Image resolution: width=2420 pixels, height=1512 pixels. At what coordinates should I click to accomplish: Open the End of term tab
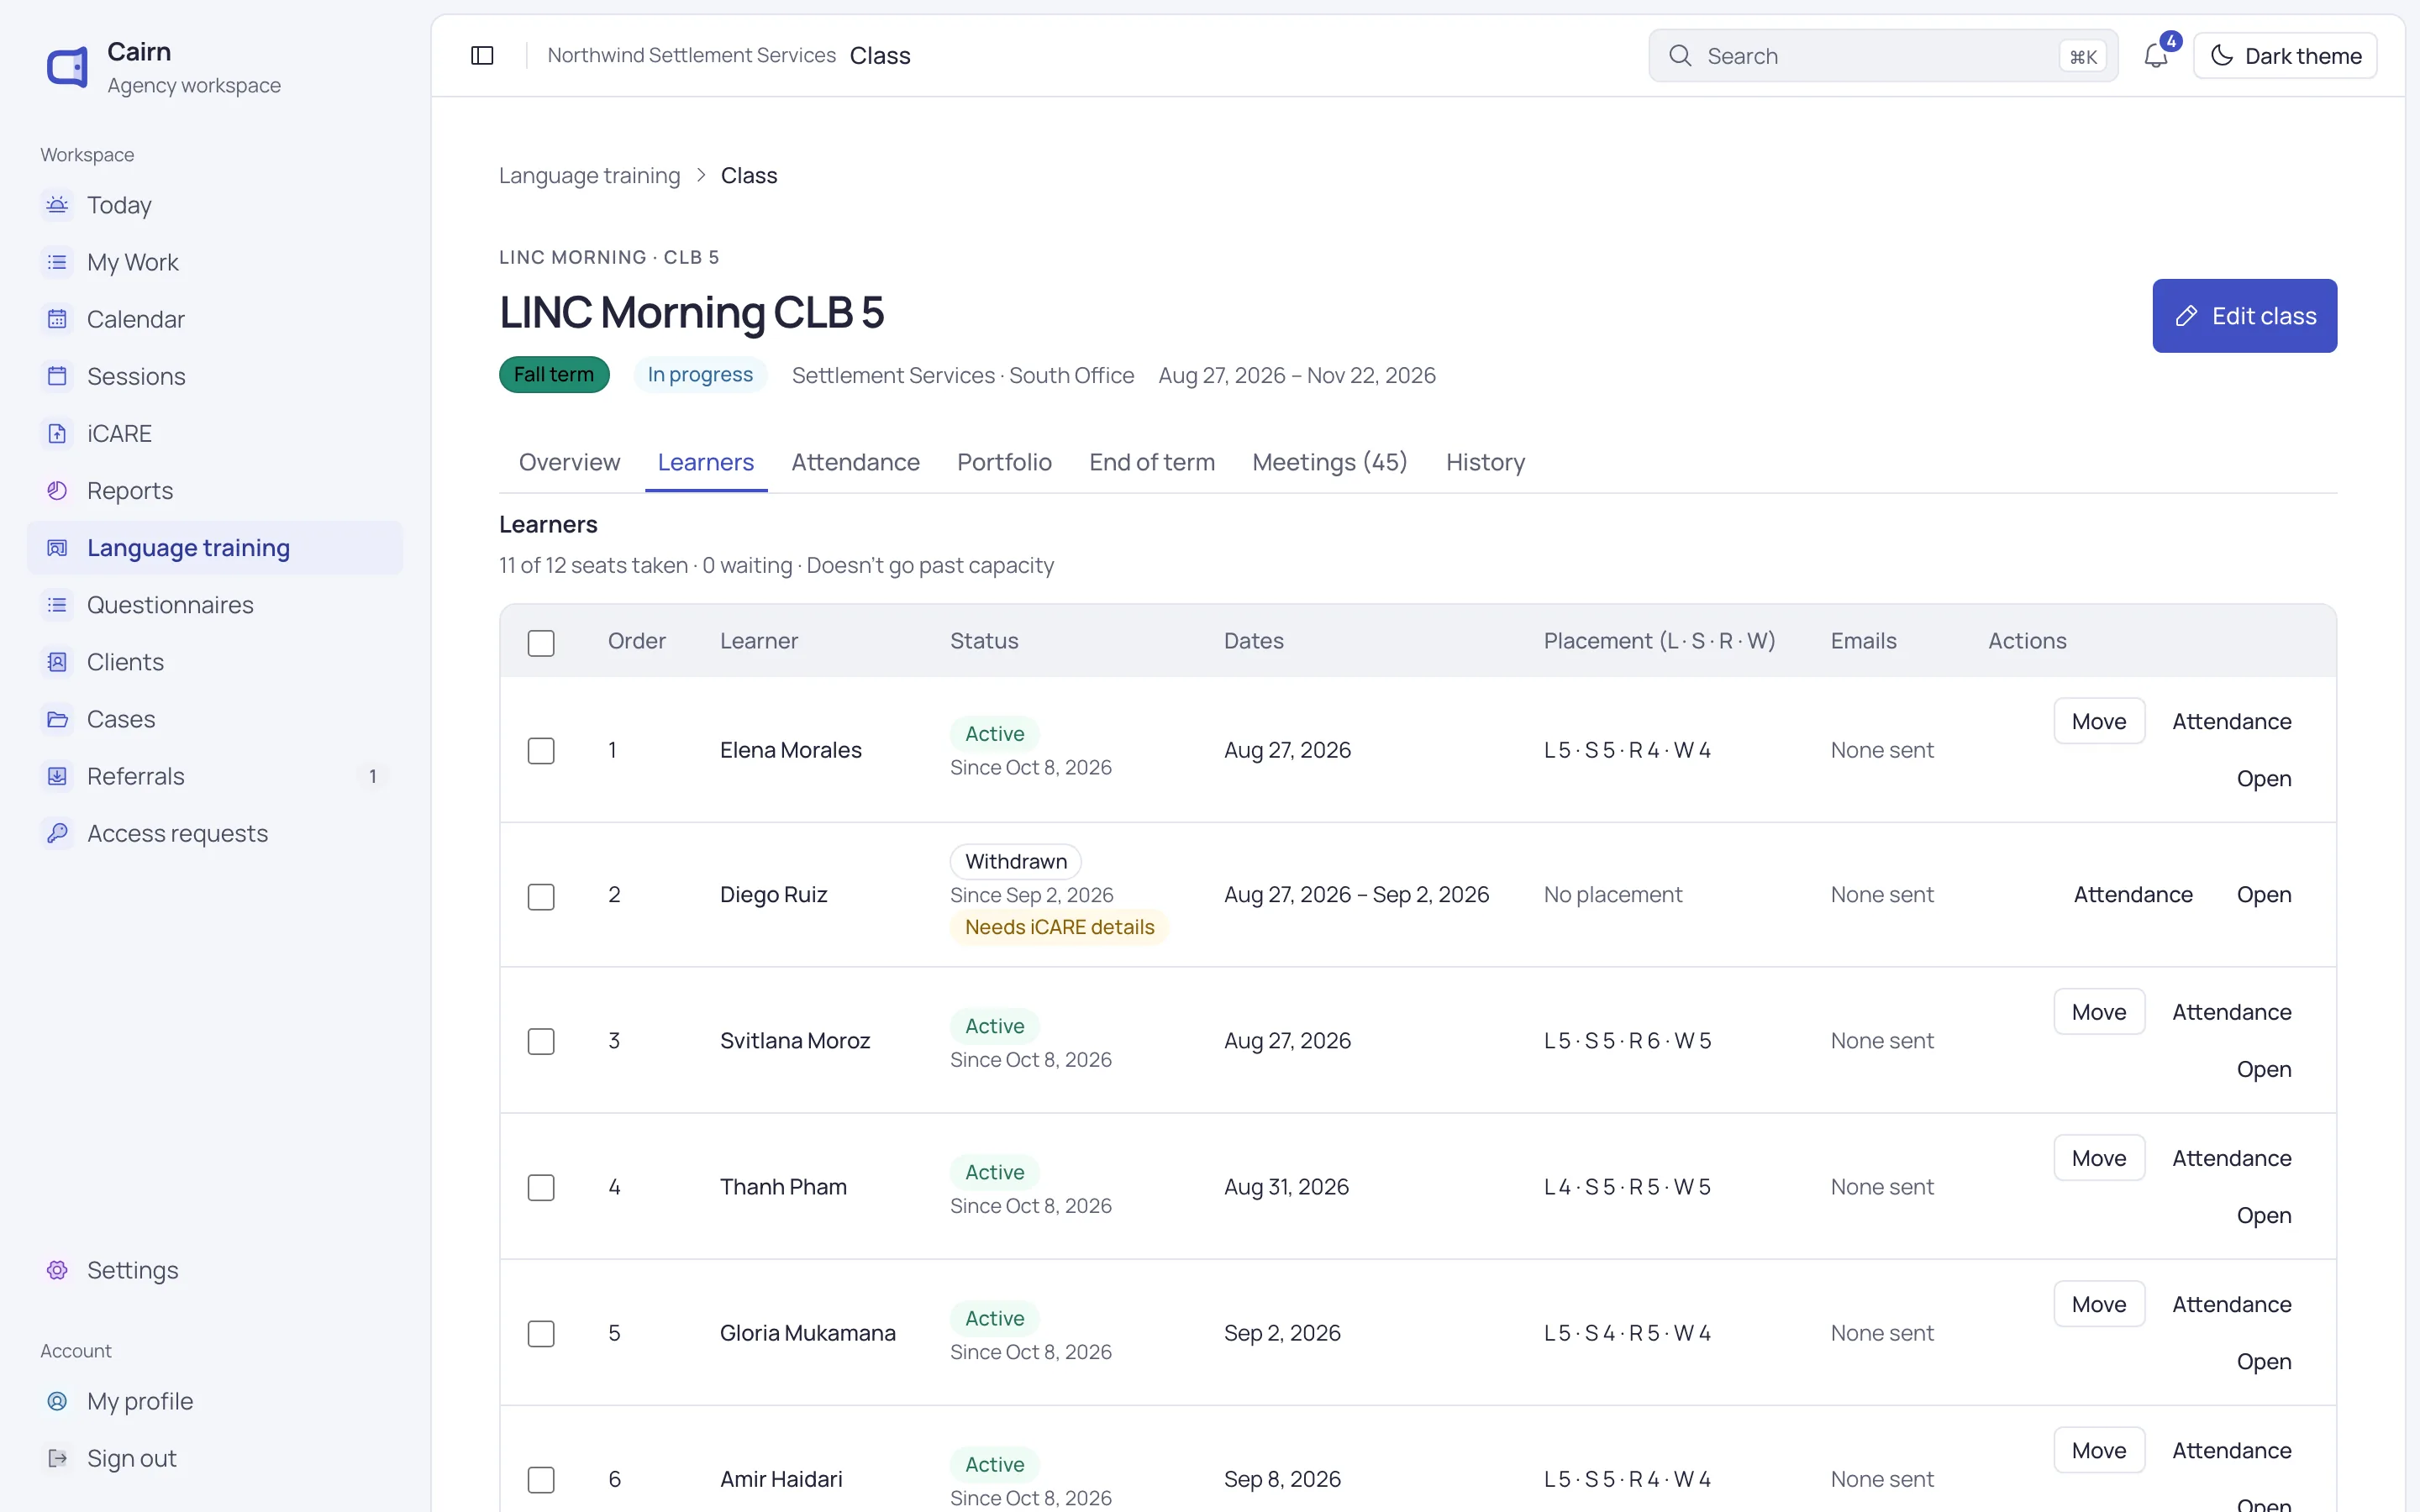pyautogui.click(x=1151, y=462)
